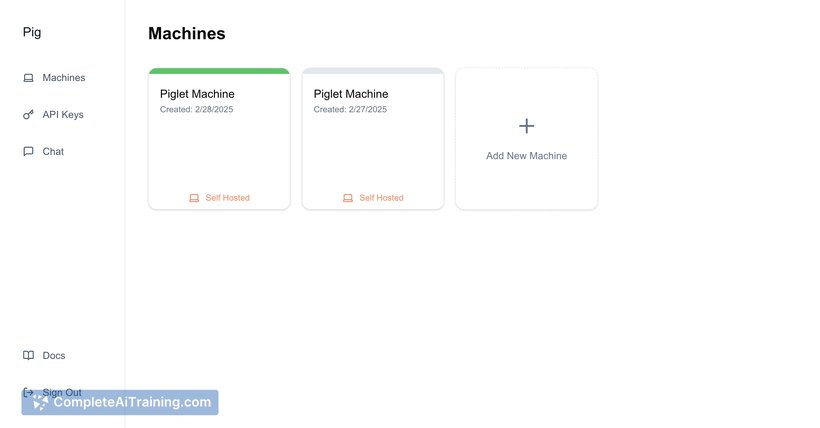Click the laptop icon beside Machines in sidebar
The height and width of the screenshot is (428, 820).
(x=28, y=78)
